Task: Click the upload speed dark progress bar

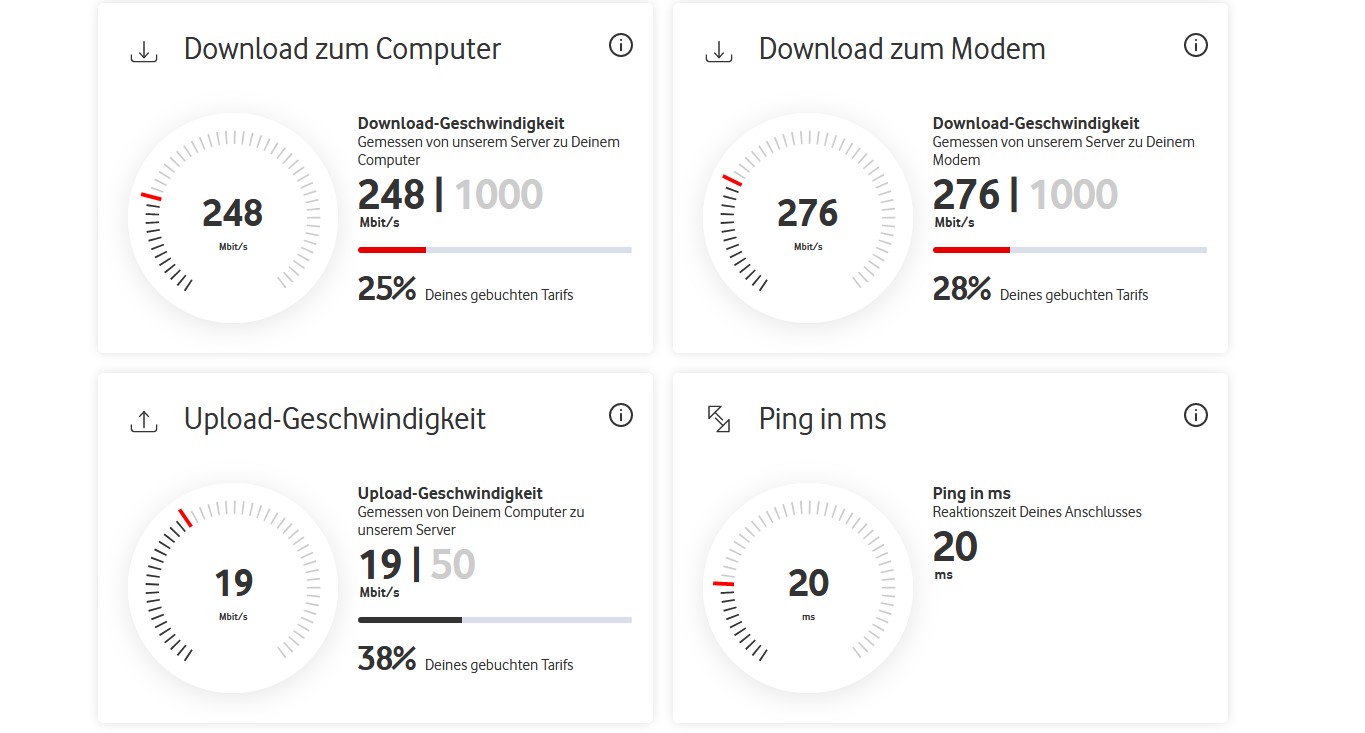Action: [x=410, y=620]
